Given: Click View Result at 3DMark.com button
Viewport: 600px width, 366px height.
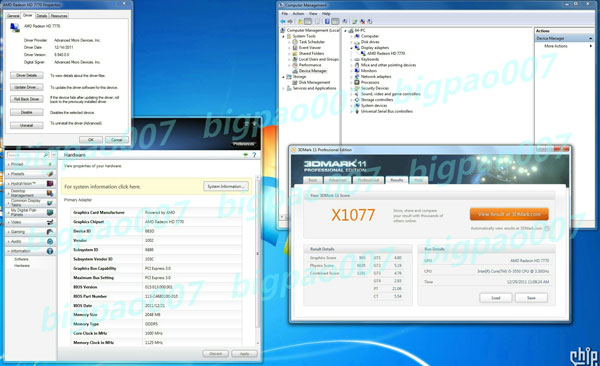Looking at the screenshot, I should click(x=509, y=214).
